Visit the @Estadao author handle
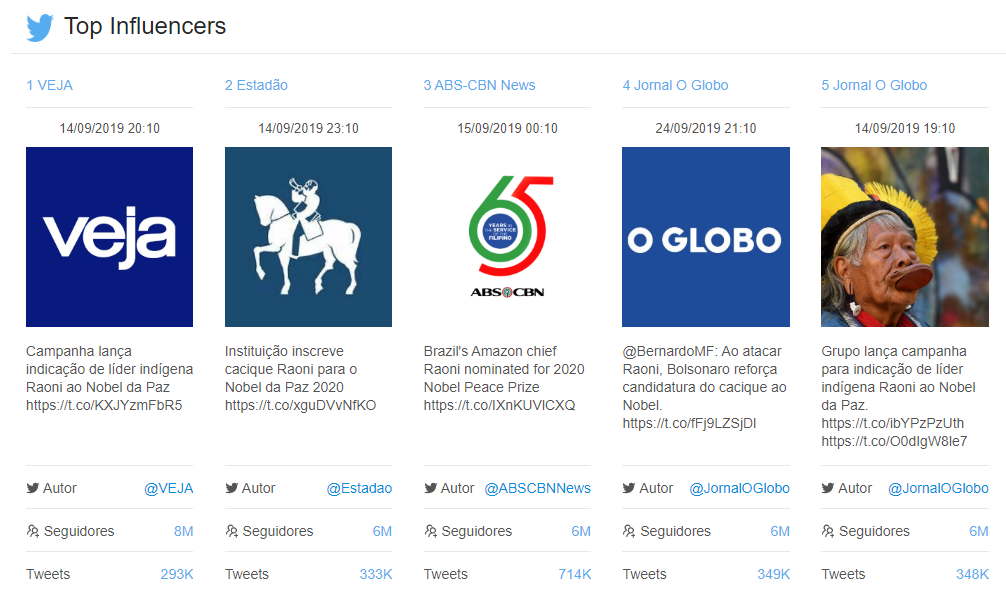 click(x=359, y=488)
